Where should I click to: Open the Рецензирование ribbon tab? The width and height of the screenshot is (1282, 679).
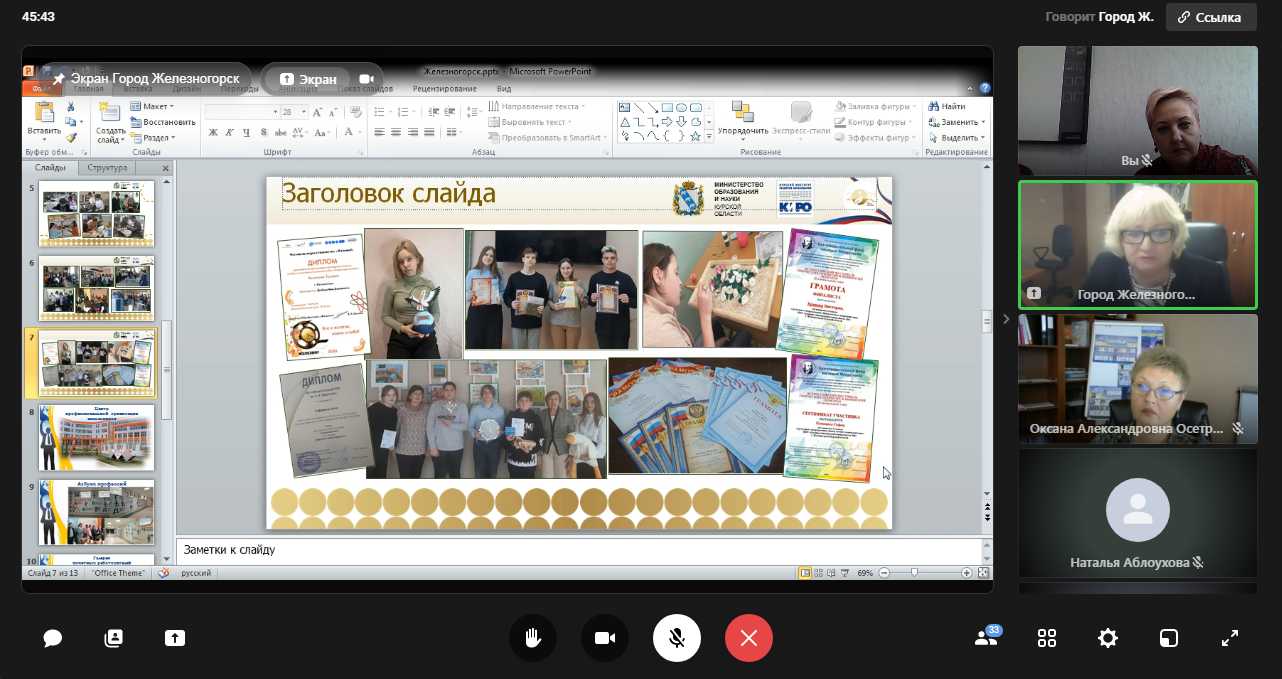[x=444, y=88]
